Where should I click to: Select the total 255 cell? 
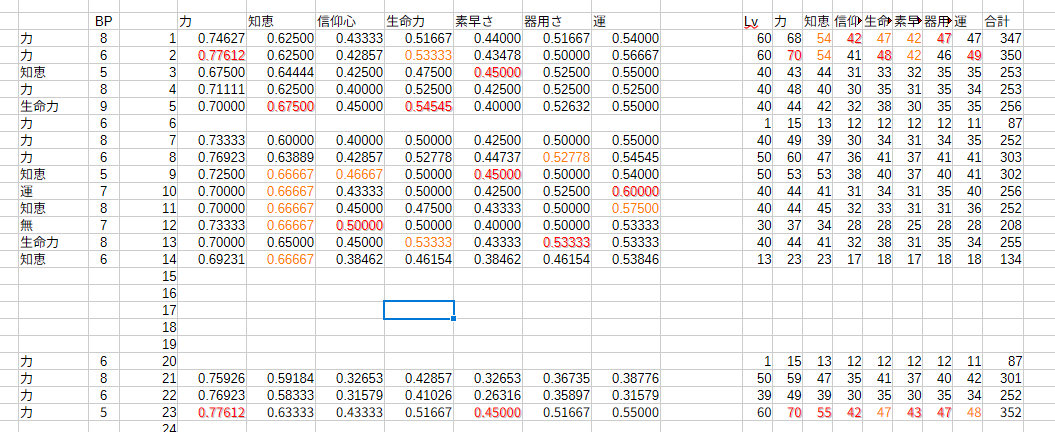[1003, 242]
